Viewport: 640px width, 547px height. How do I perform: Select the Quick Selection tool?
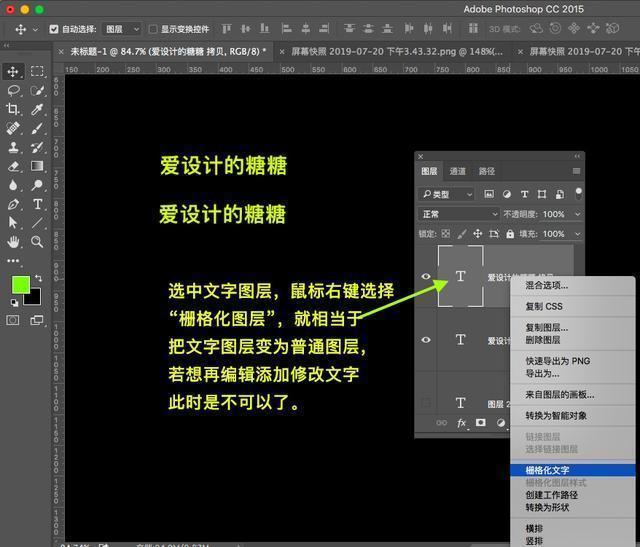tap(37, 90)
